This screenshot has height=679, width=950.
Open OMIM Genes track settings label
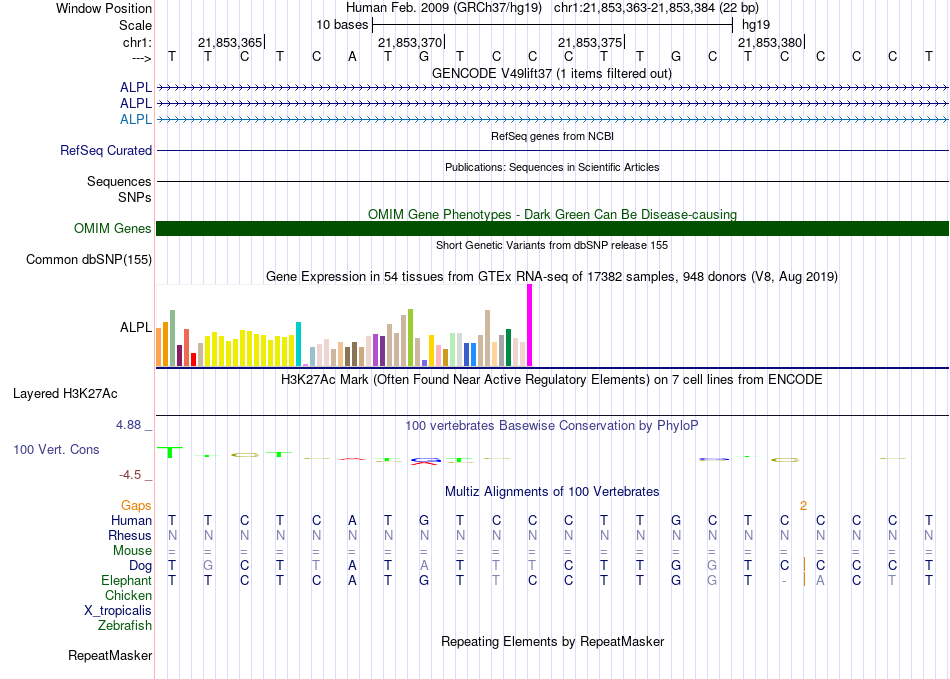pos(113,229)
